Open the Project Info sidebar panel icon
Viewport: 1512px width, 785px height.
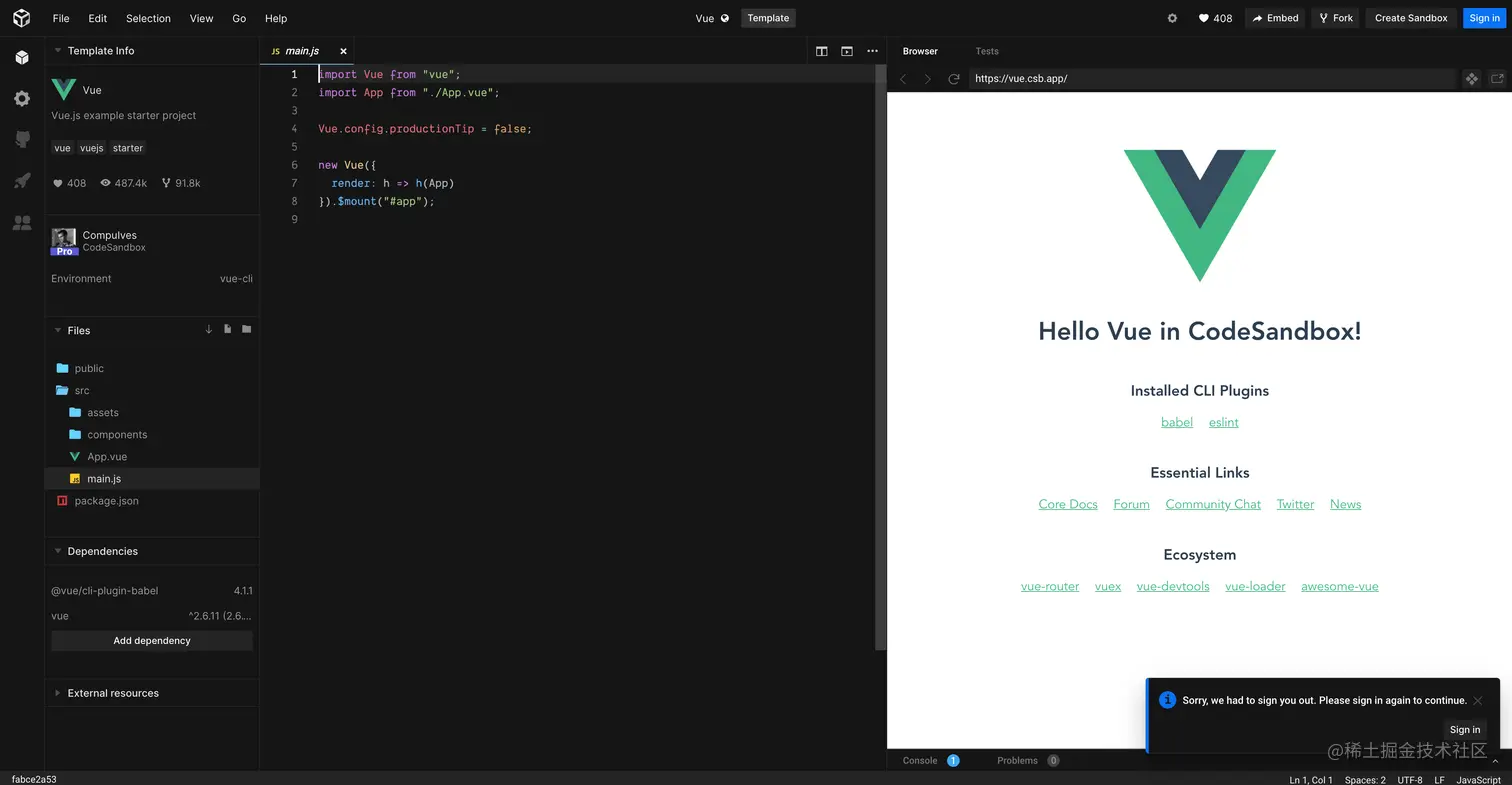[x=22, y=58]
